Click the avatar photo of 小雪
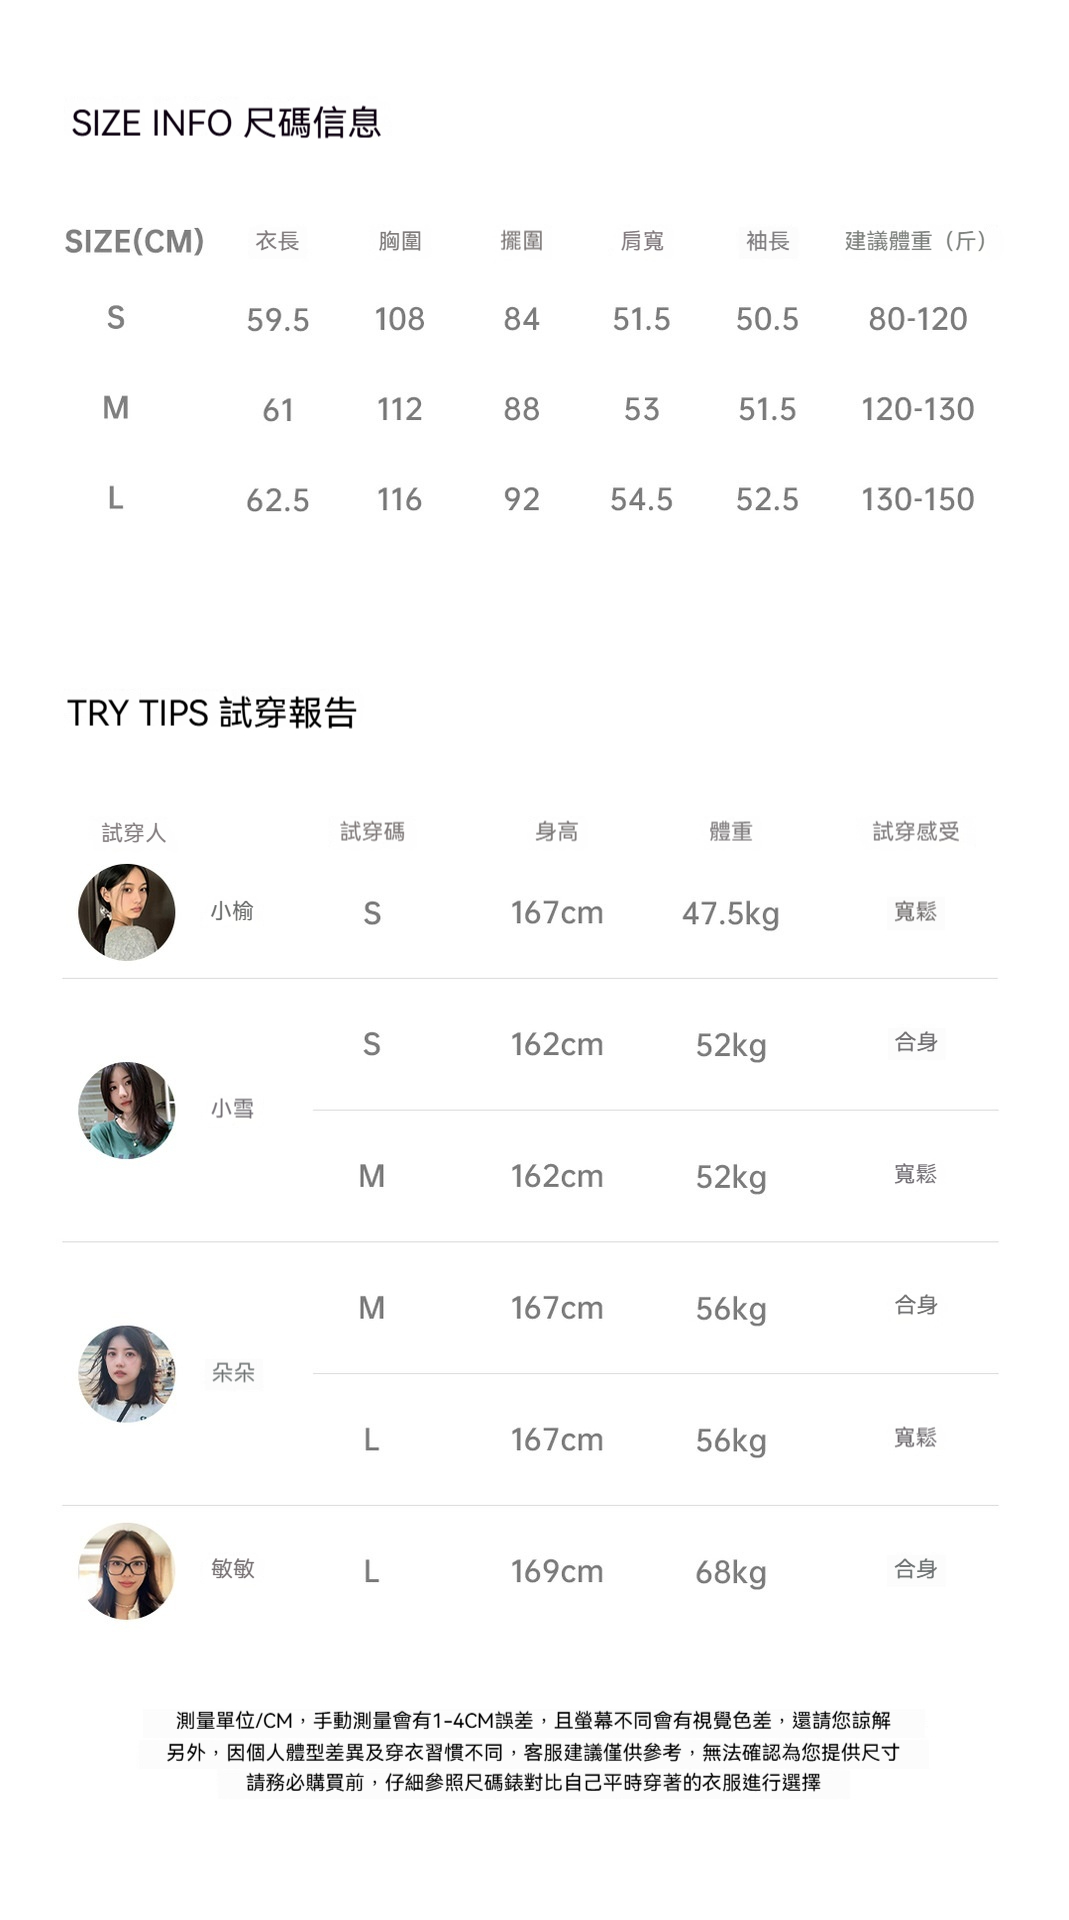Image resolution: width=1069 pixels, height=1920 pixels. [x=127, y=1110]
